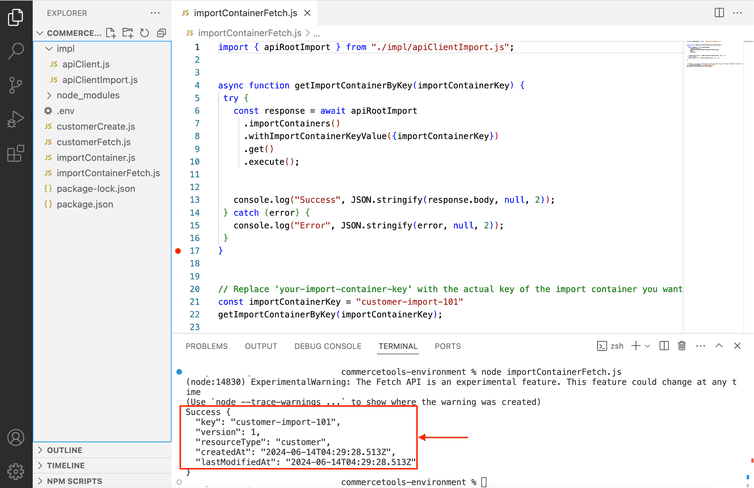The height and width of the screenshot is (488, 754).
Task: Open Source Control view
Action: (15, 85)
